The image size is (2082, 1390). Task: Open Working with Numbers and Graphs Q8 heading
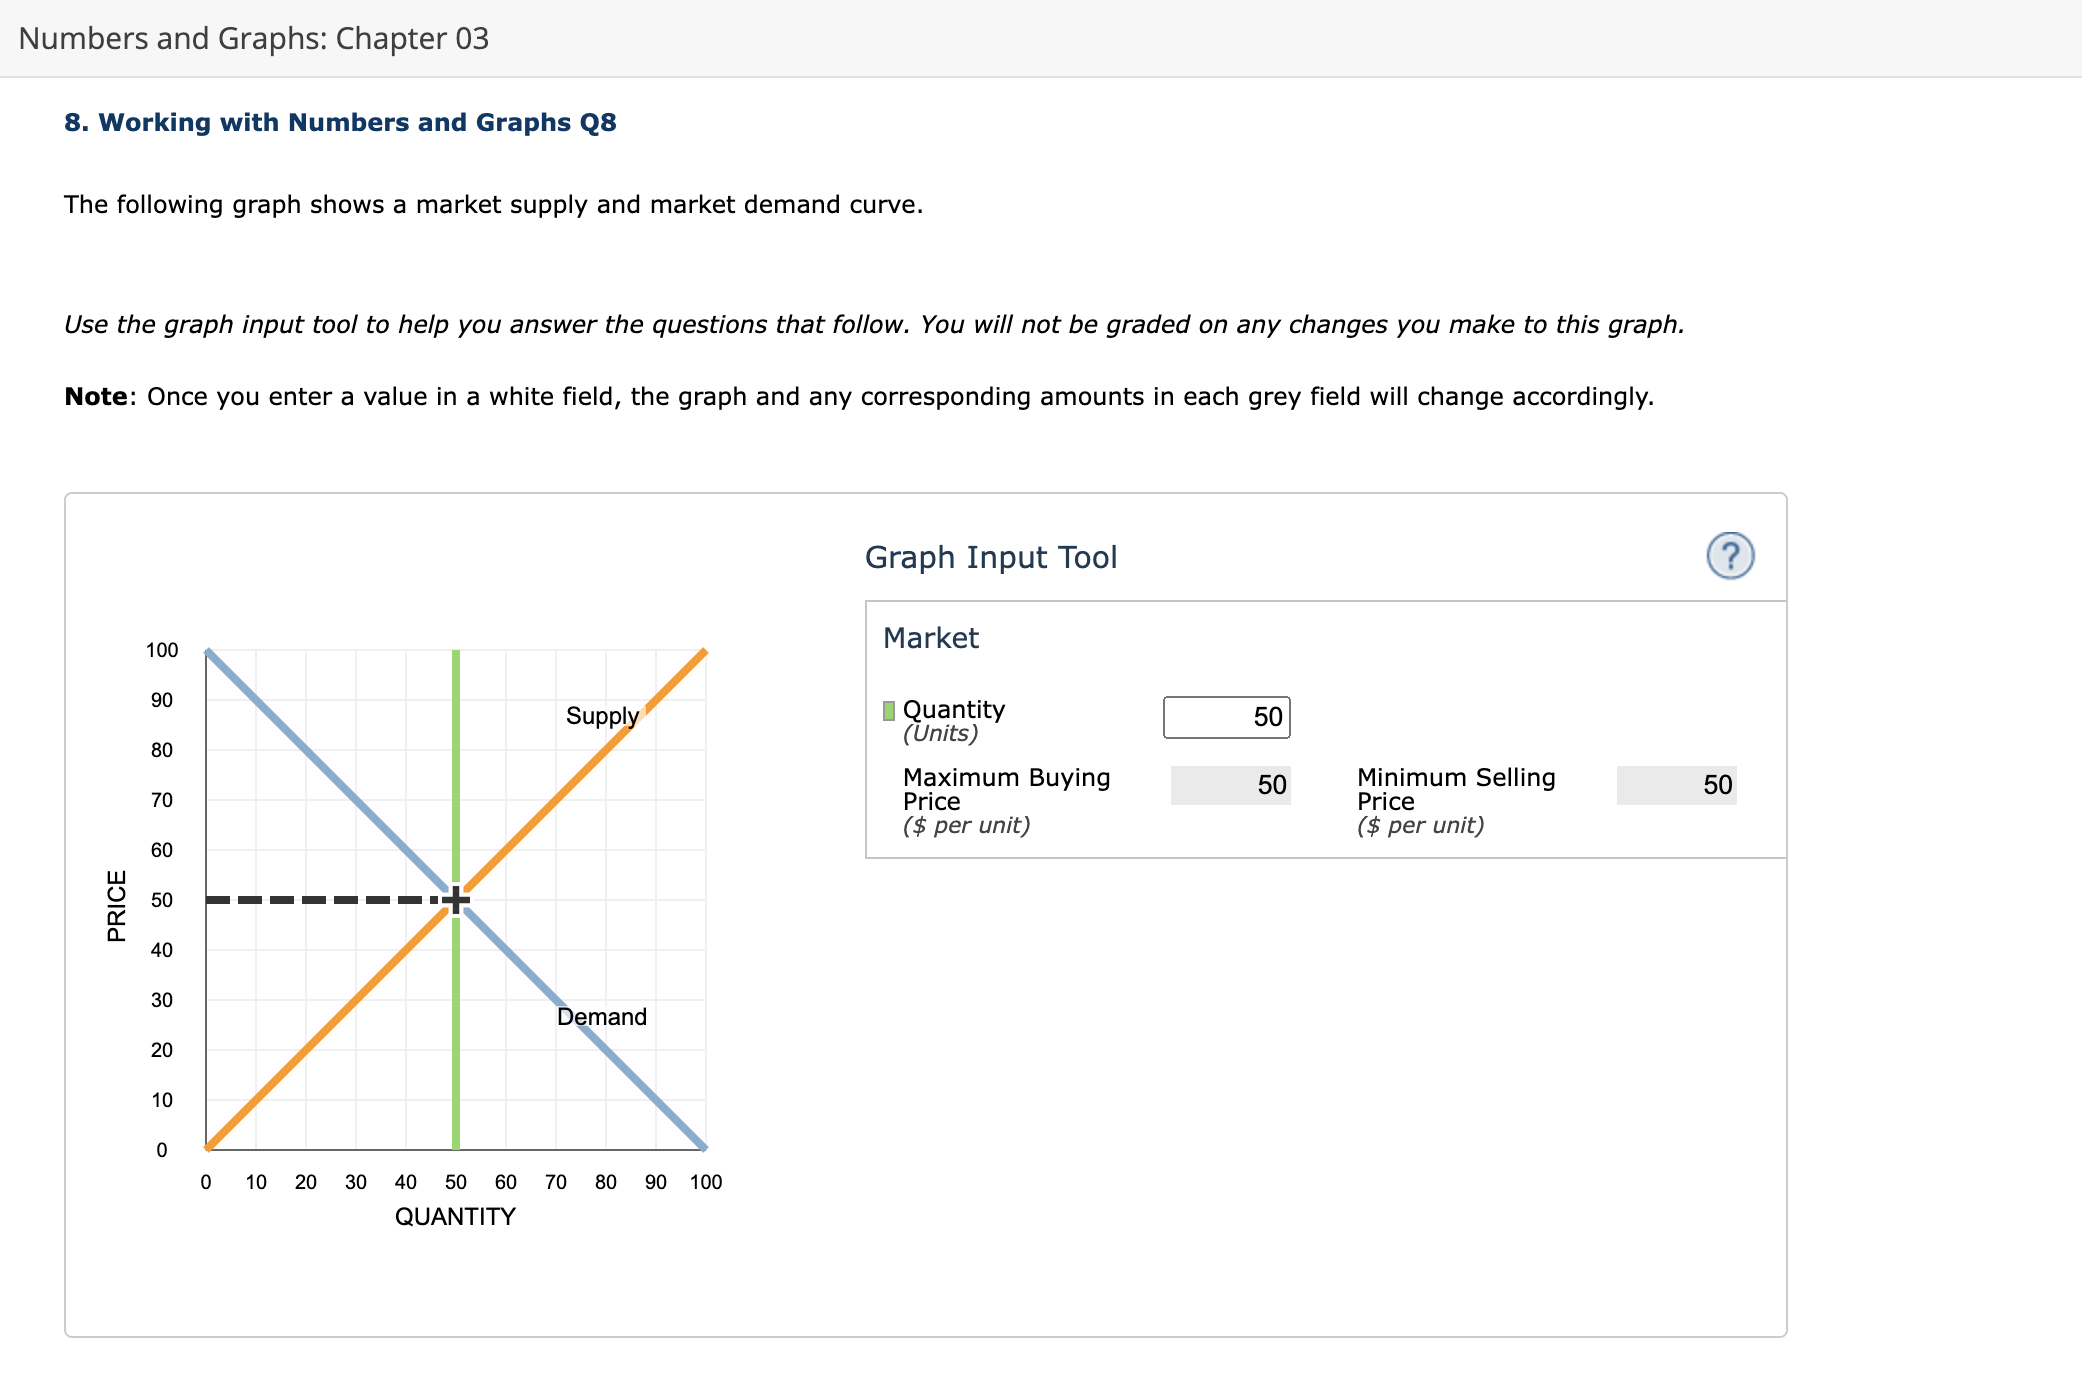340,122
